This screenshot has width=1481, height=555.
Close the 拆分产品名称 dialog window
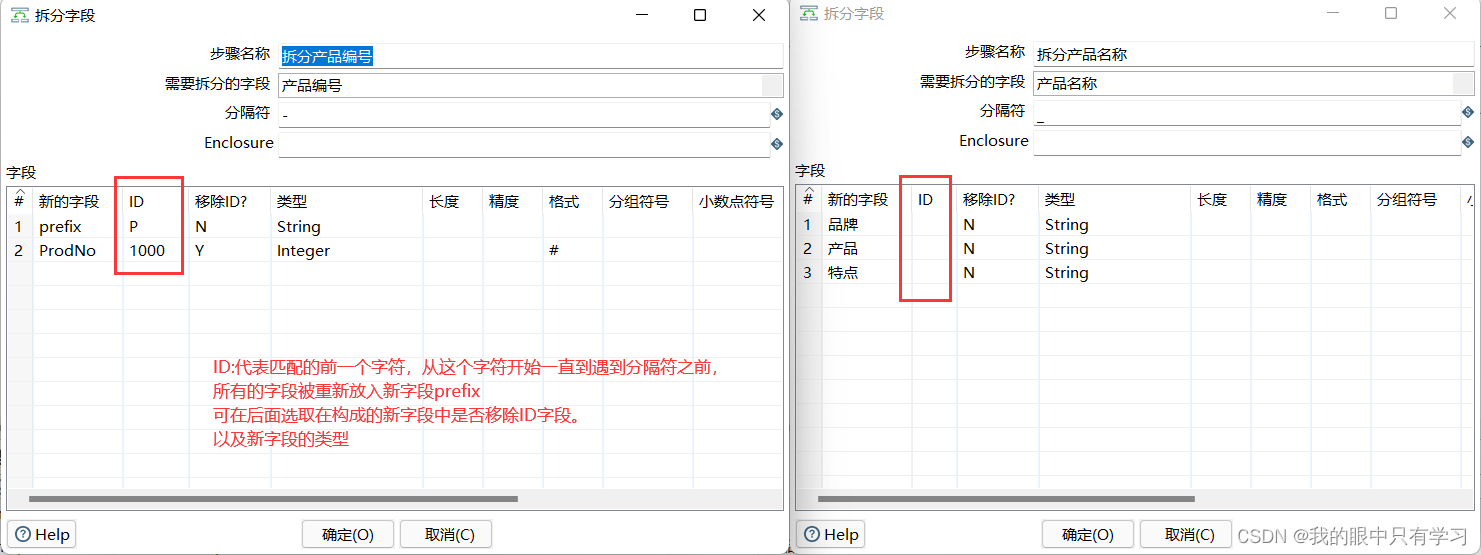1450,13
